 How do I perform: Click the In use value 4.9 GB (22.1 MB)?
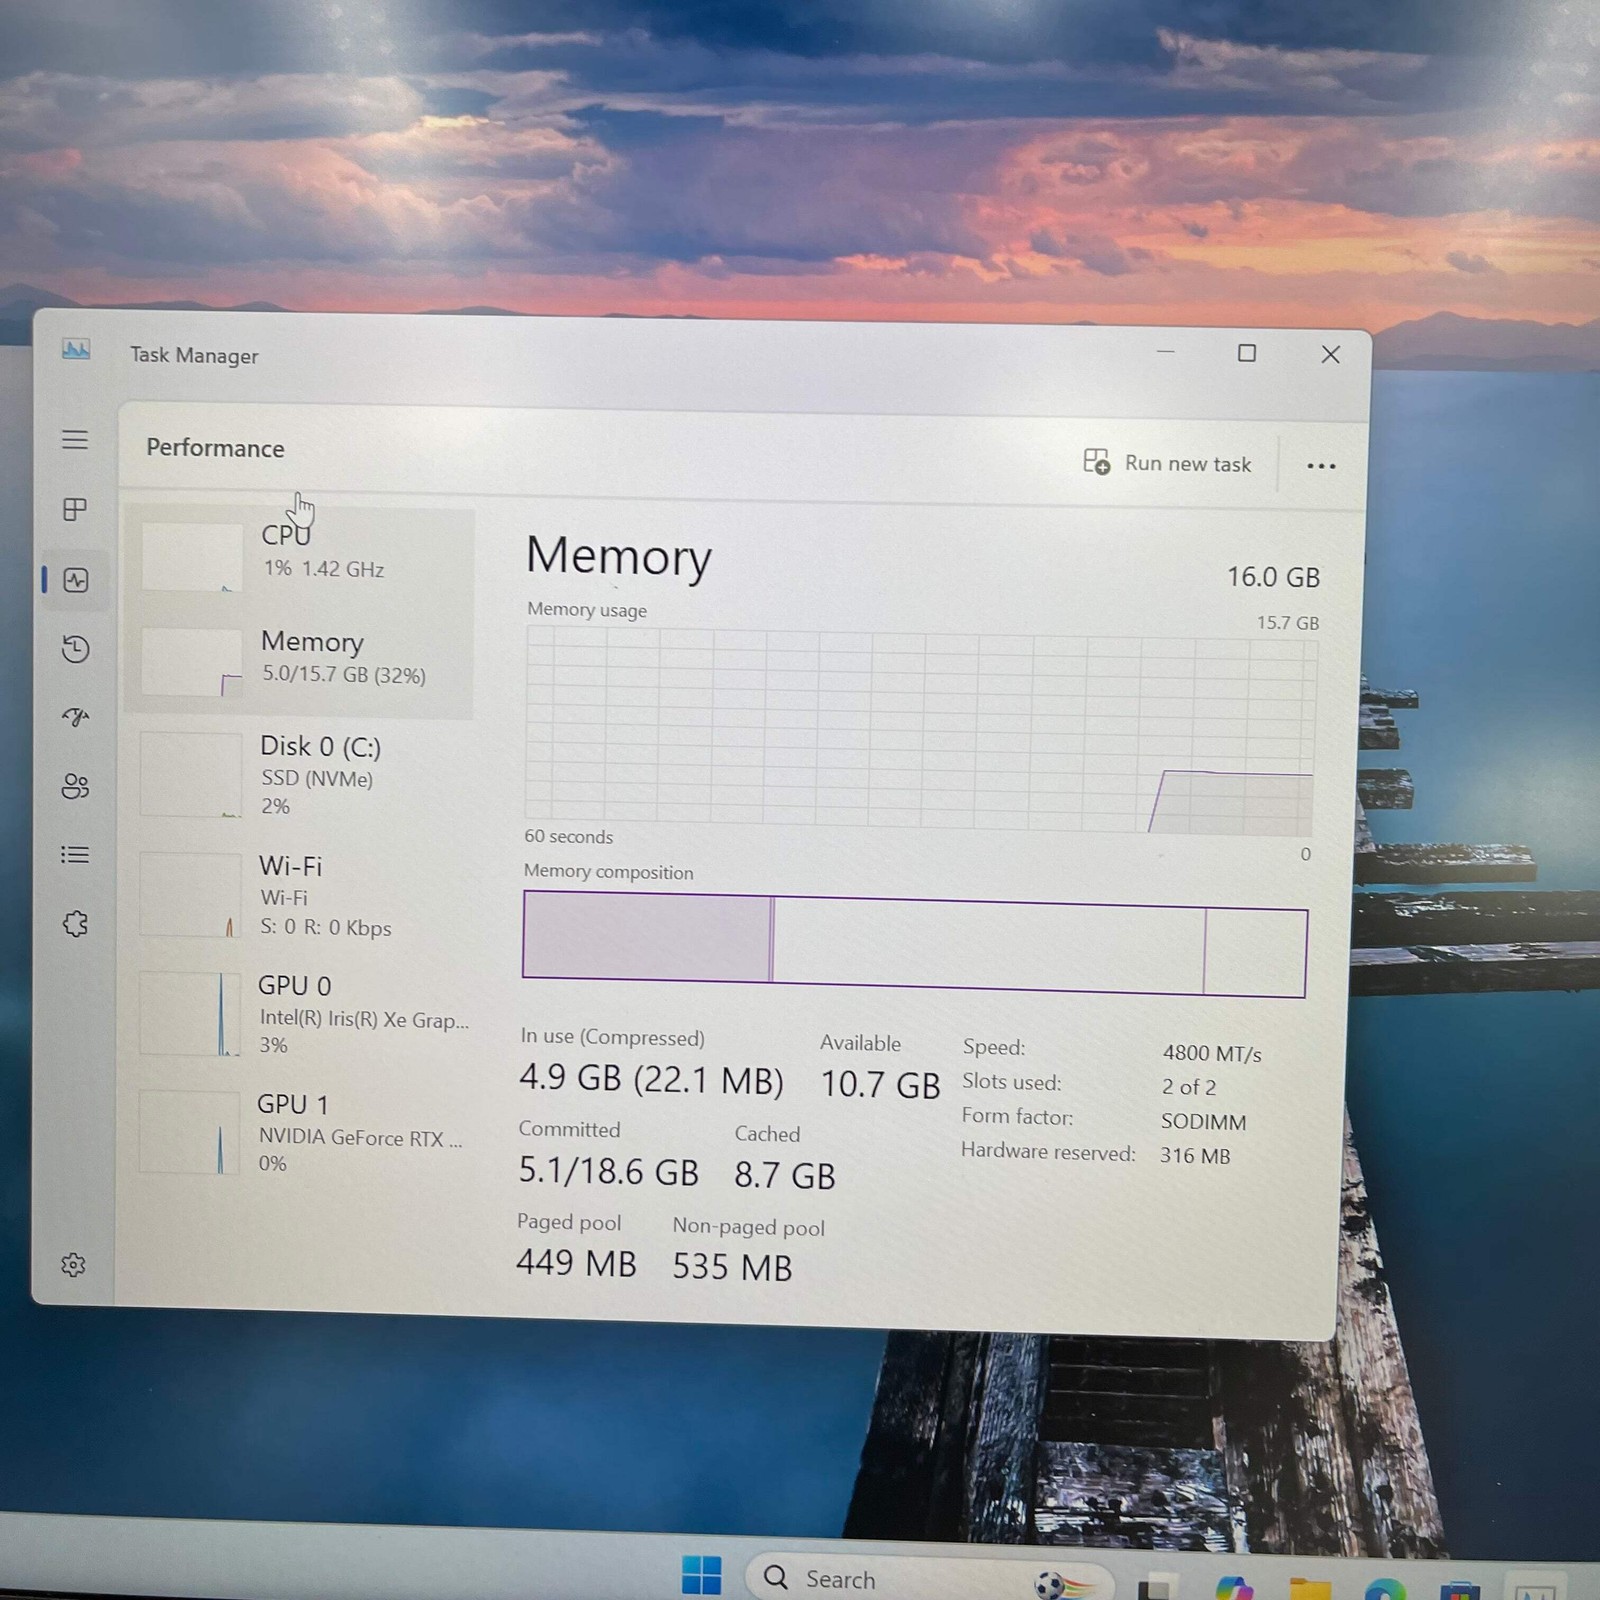point(651,1079)
